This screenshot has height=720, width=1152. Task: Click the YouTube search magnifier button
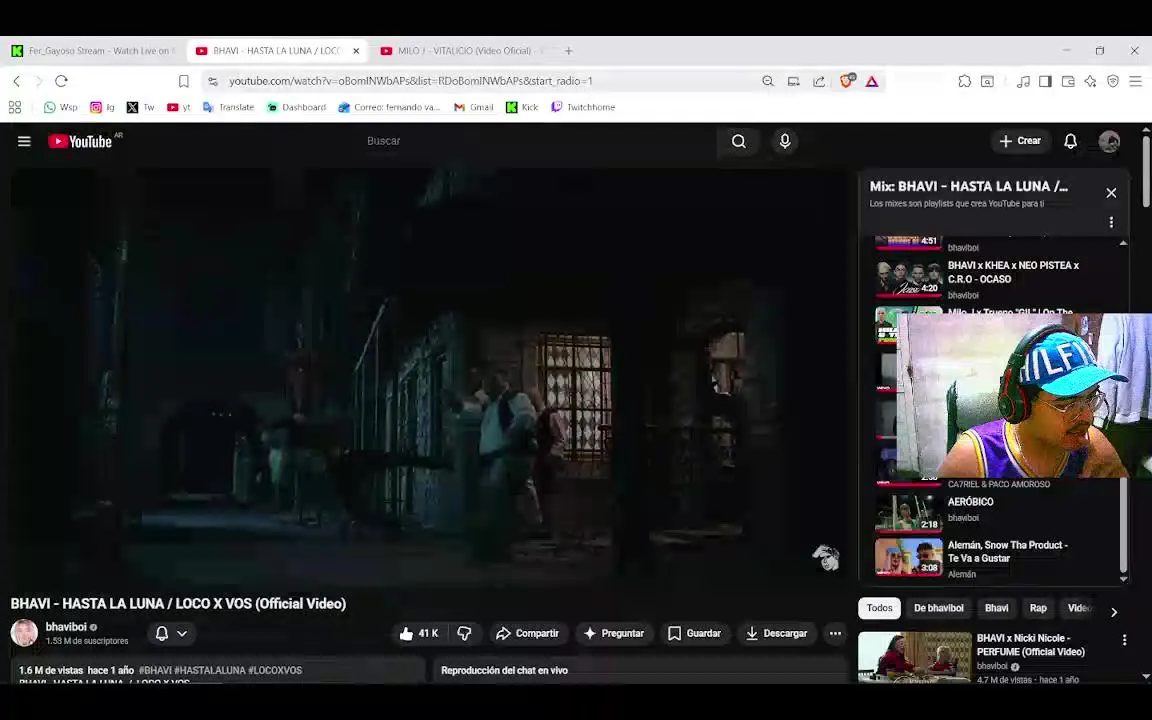pos(738,141)
